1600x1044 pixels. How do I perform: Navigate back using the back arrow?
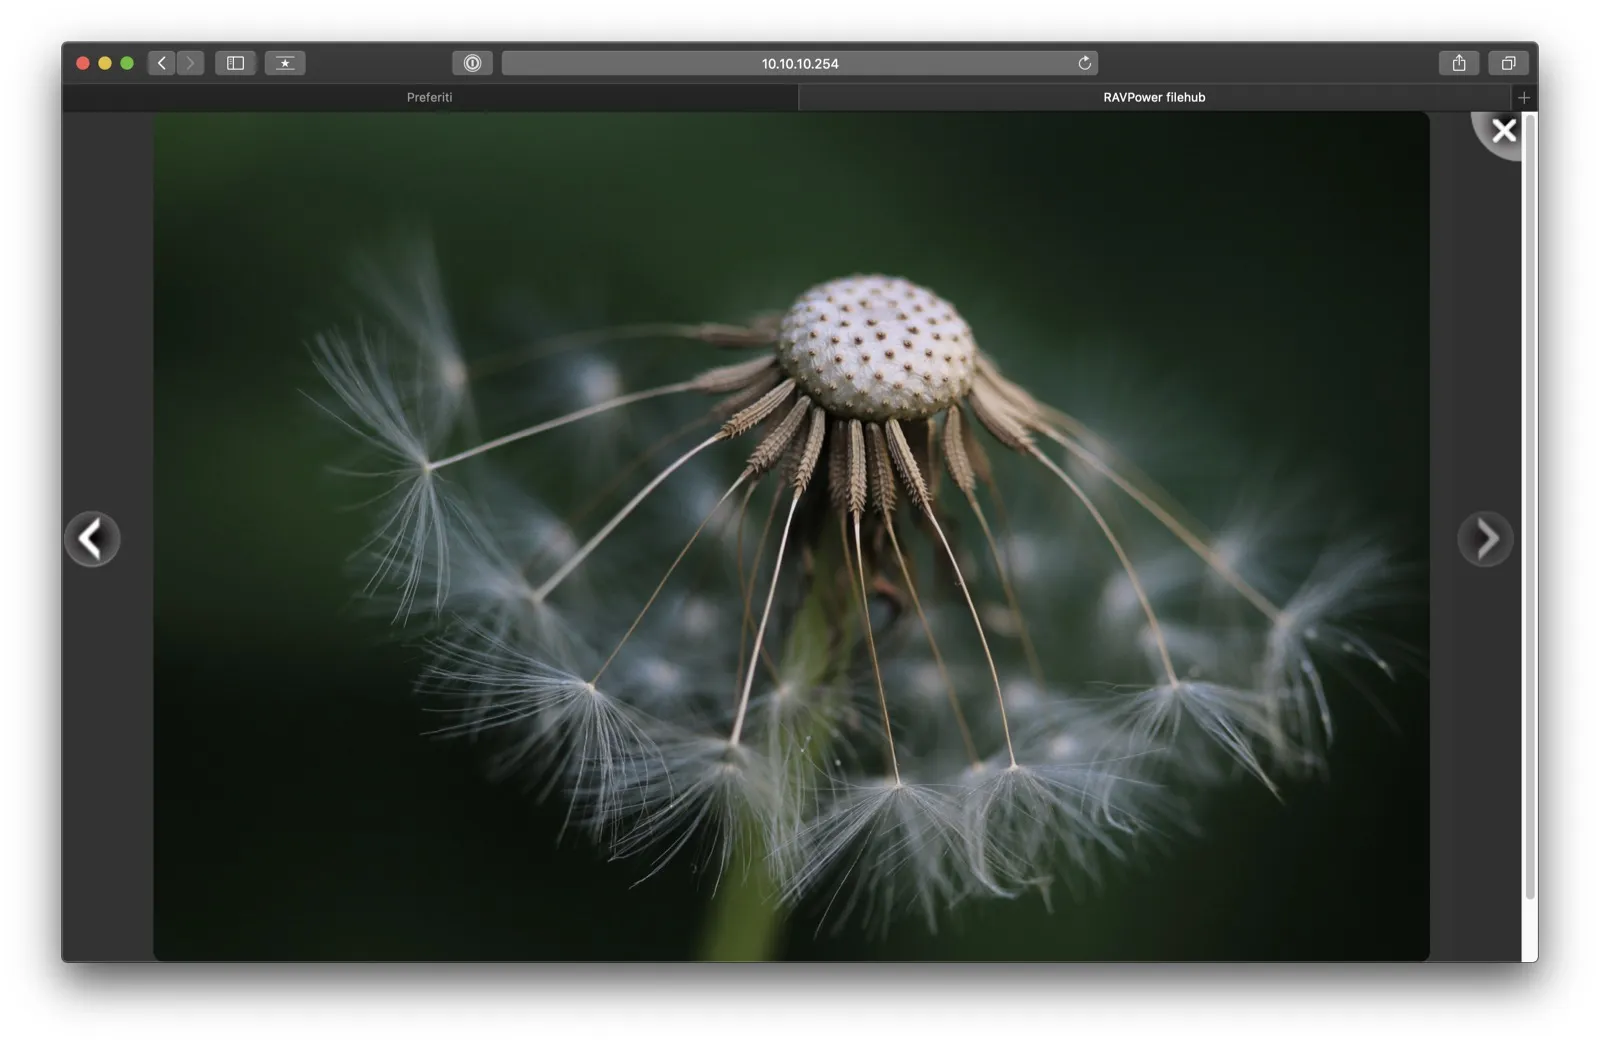click(161, 63)
